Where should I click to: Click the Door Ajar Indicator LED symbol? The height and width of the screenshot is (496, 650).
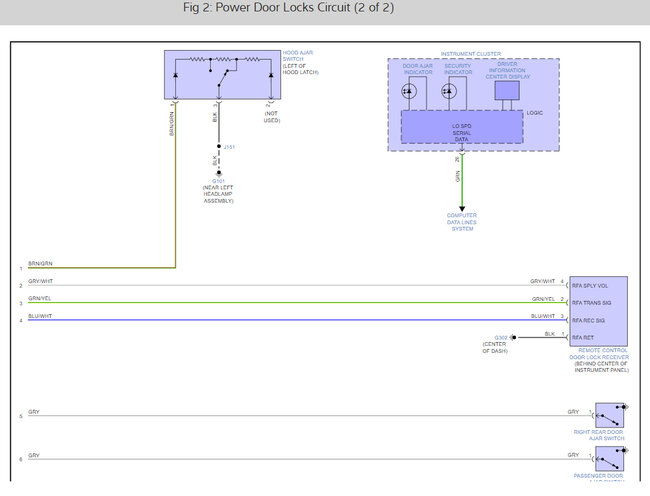(408, 91)
